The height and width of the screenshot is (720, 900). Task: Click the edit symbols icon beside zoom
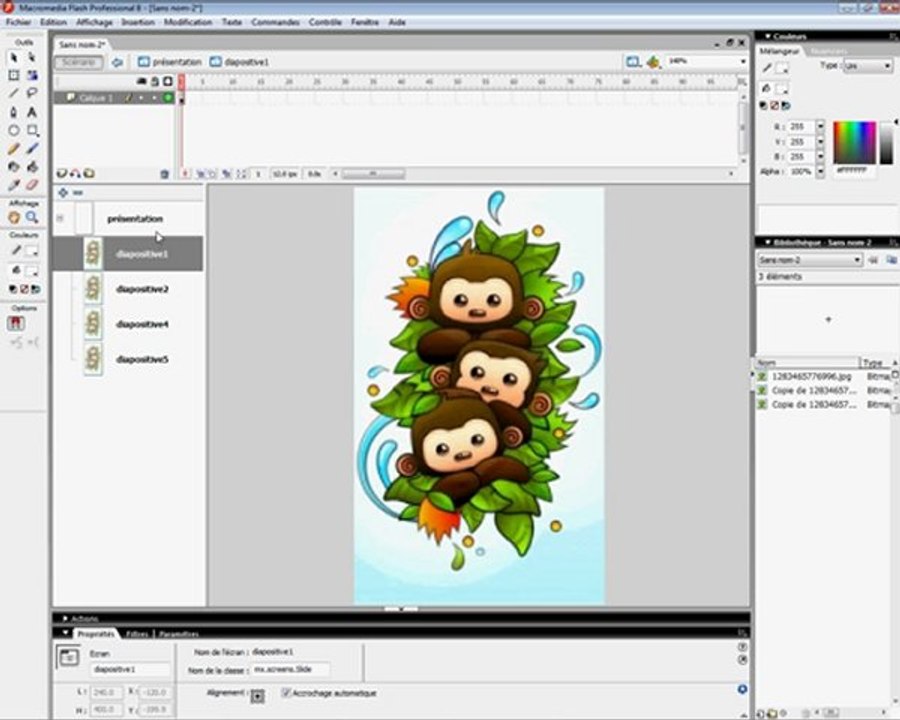click(653, 61)
